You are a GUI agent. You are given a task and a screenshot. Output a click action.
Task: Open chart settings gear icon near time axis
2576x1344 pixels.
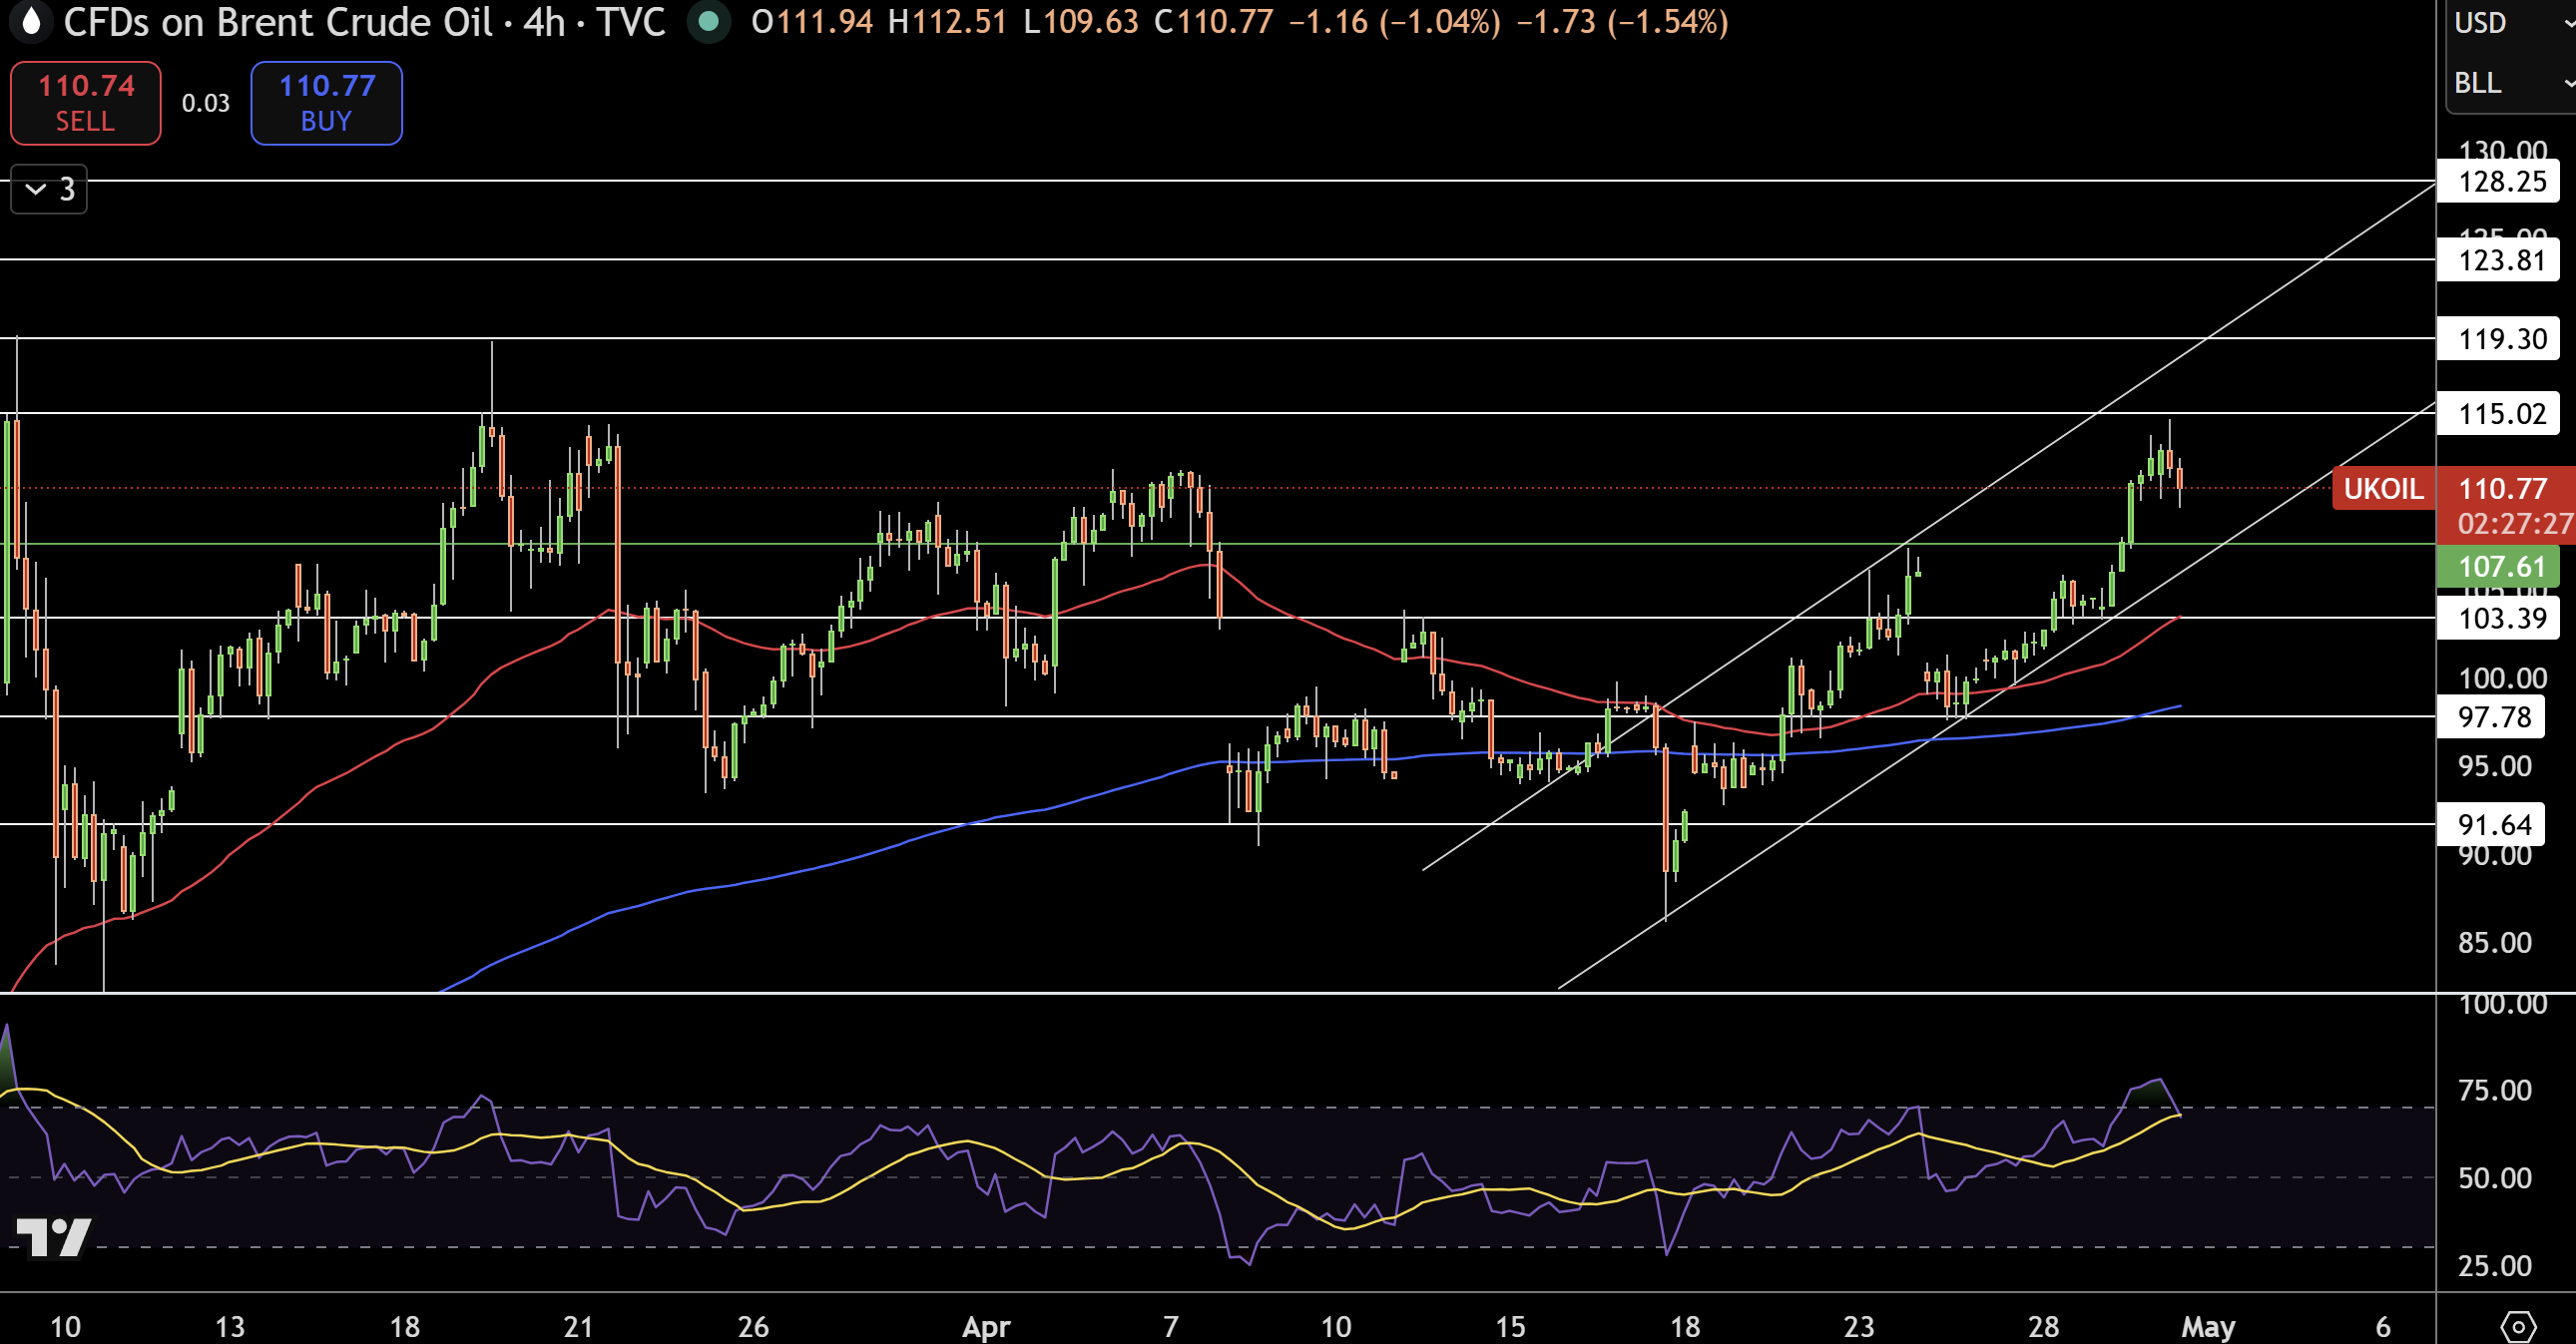click(x=2517, y=1326)
